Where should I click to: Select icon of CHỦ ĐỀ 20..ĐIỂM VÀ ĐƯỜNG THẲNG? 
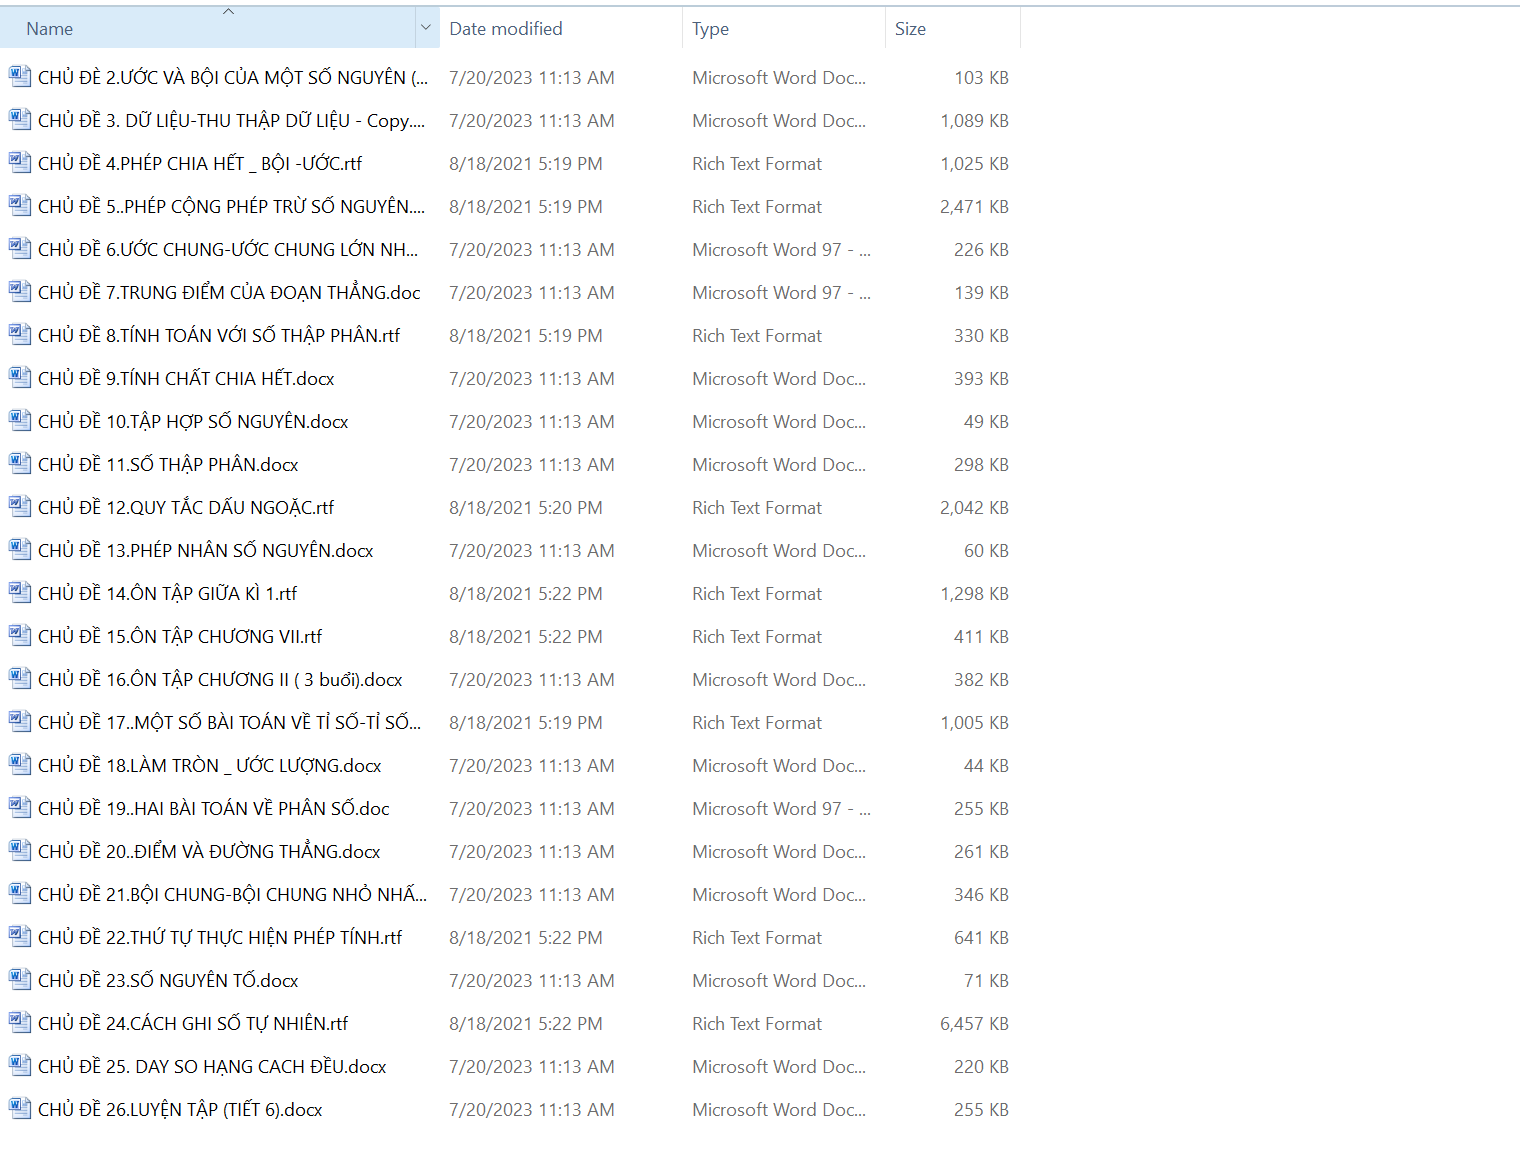coord(20,850)
